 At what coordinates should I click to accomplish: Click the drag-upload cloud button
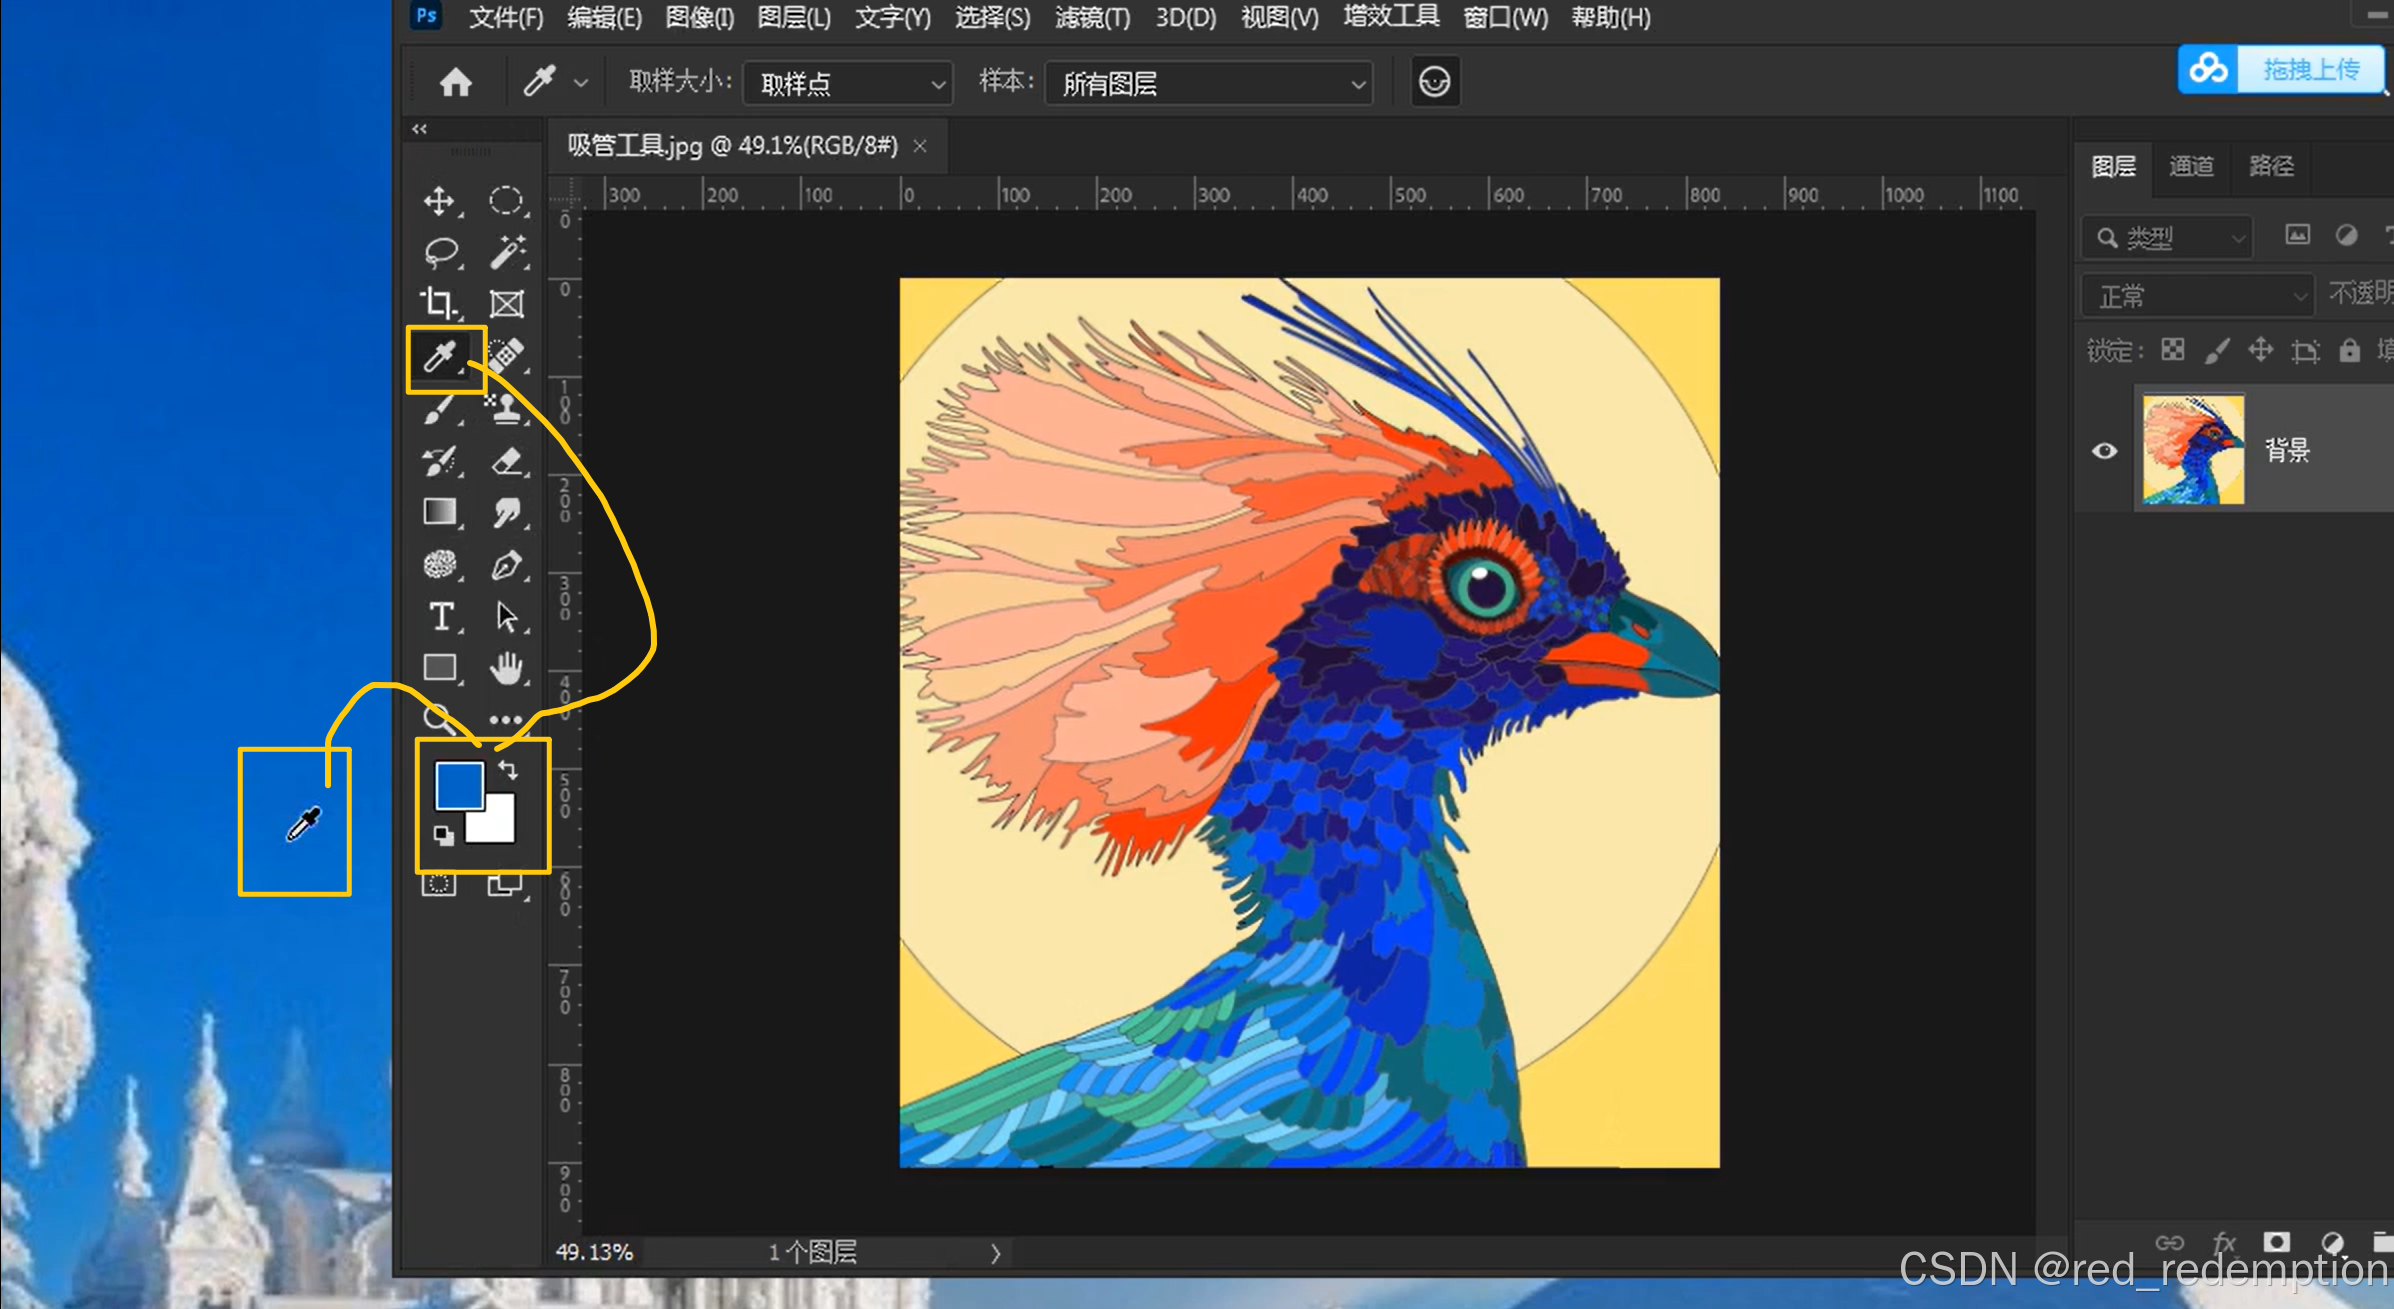tap(2281, 69)
